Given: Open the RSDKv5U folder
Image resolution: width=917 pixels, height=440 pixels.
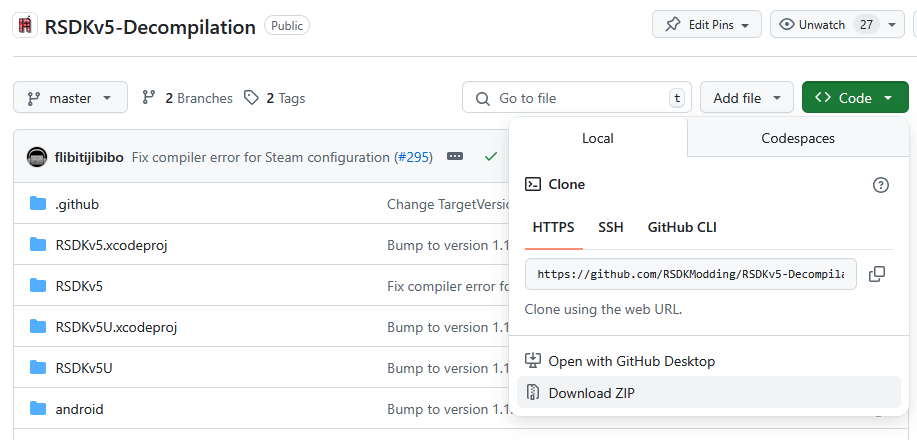Looking at the screenshot, I should pyautogui.click(x=84, y=368).
